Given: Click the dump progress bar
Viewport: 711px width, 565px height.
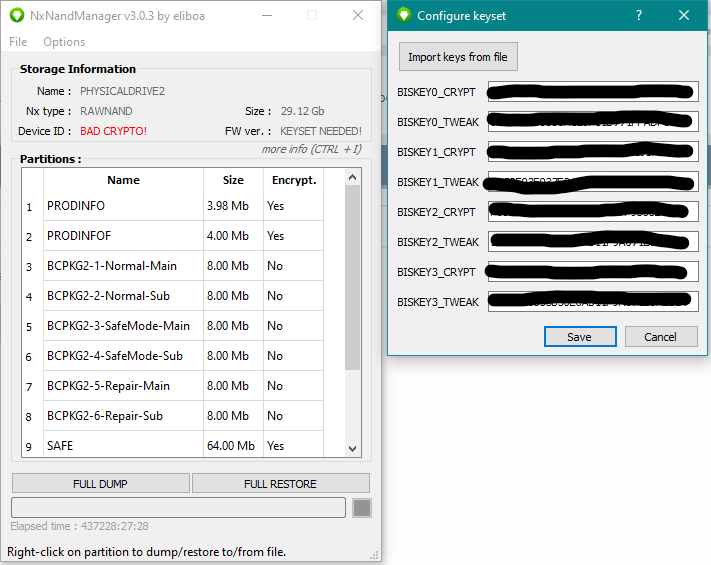Looking at the screenshot, I should click(179, 508).
